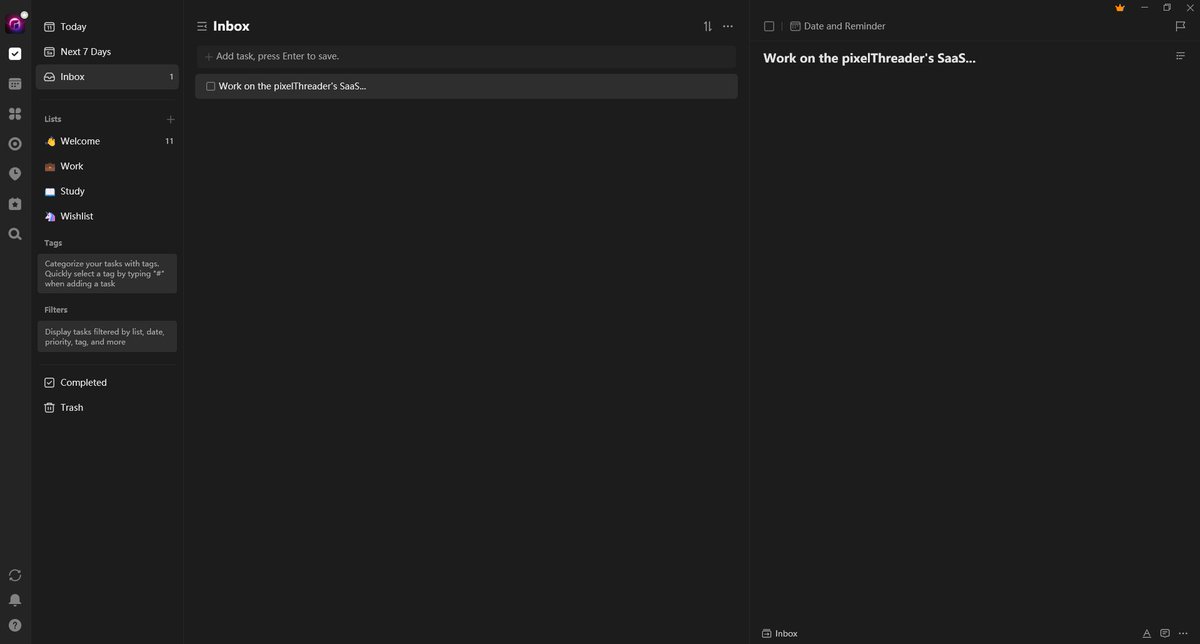Image resolution: width=1200 pixels, height=644 pixels.
Task: Open the Habit clock icon in left rail
Action: click(15, 174)
